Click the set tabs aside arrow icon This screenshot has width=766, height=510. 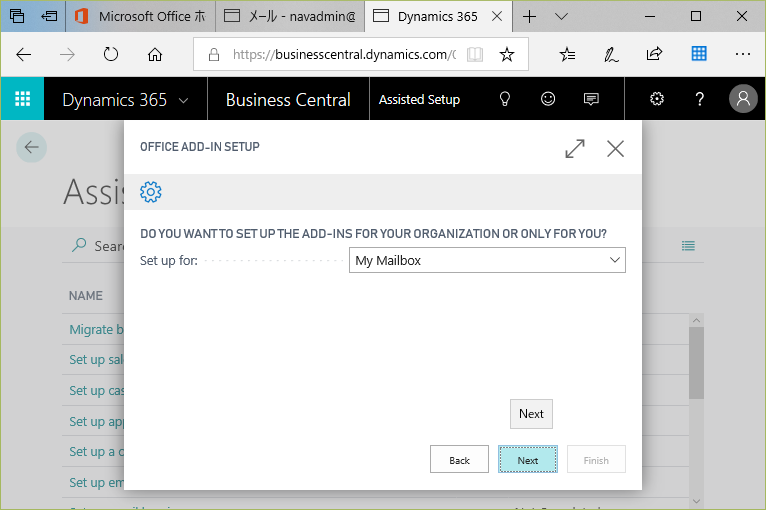click(x=49, y=16)
